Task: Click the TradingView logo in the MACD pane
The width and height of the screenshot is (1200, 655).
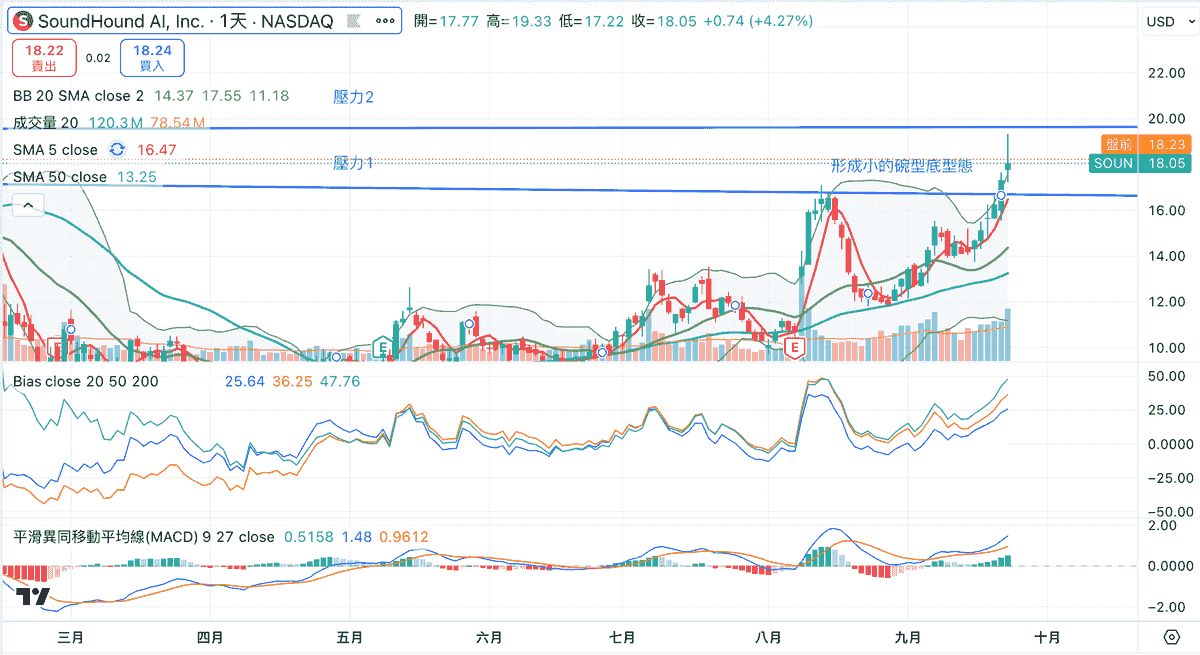Action: (33, 597)
